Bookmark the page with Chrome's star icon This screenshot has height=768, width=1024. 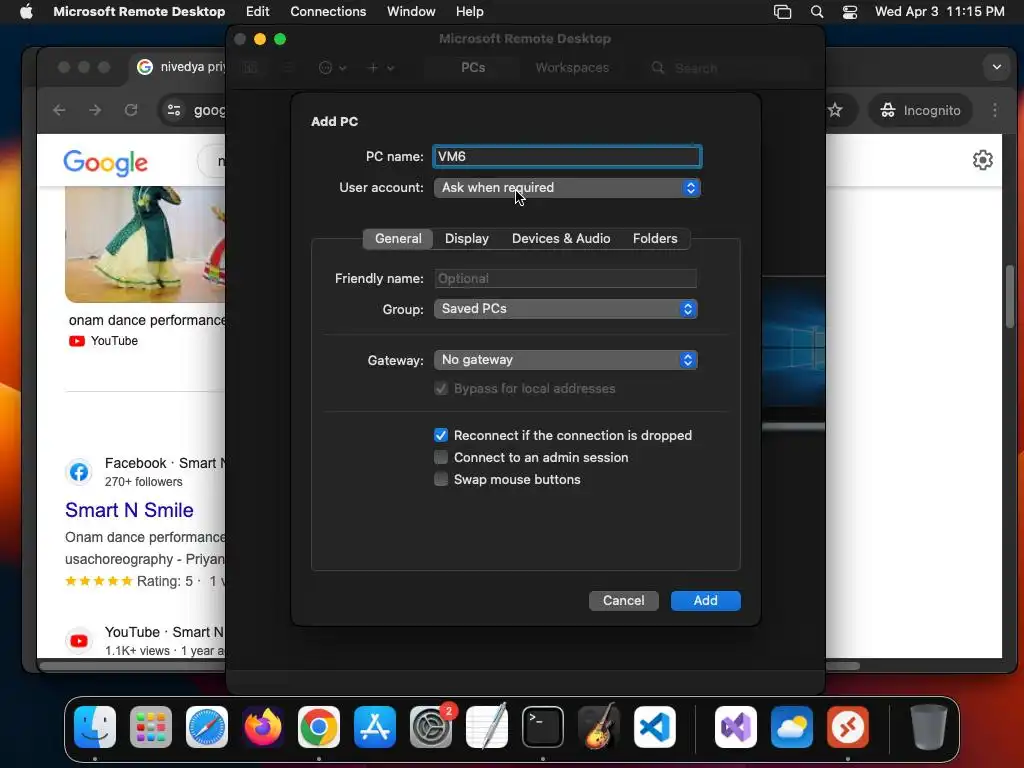835,110
